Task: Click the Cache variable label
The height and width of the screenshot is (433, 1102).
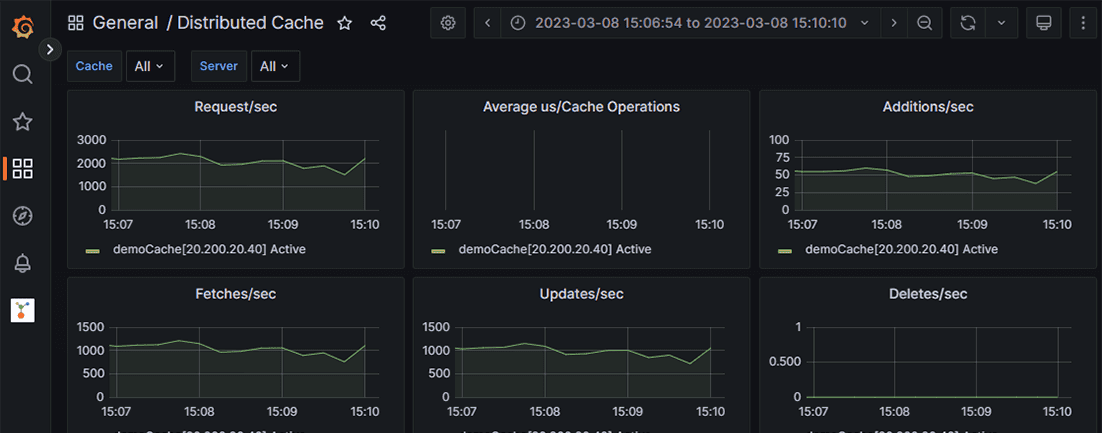Action: tap(94, 66)
